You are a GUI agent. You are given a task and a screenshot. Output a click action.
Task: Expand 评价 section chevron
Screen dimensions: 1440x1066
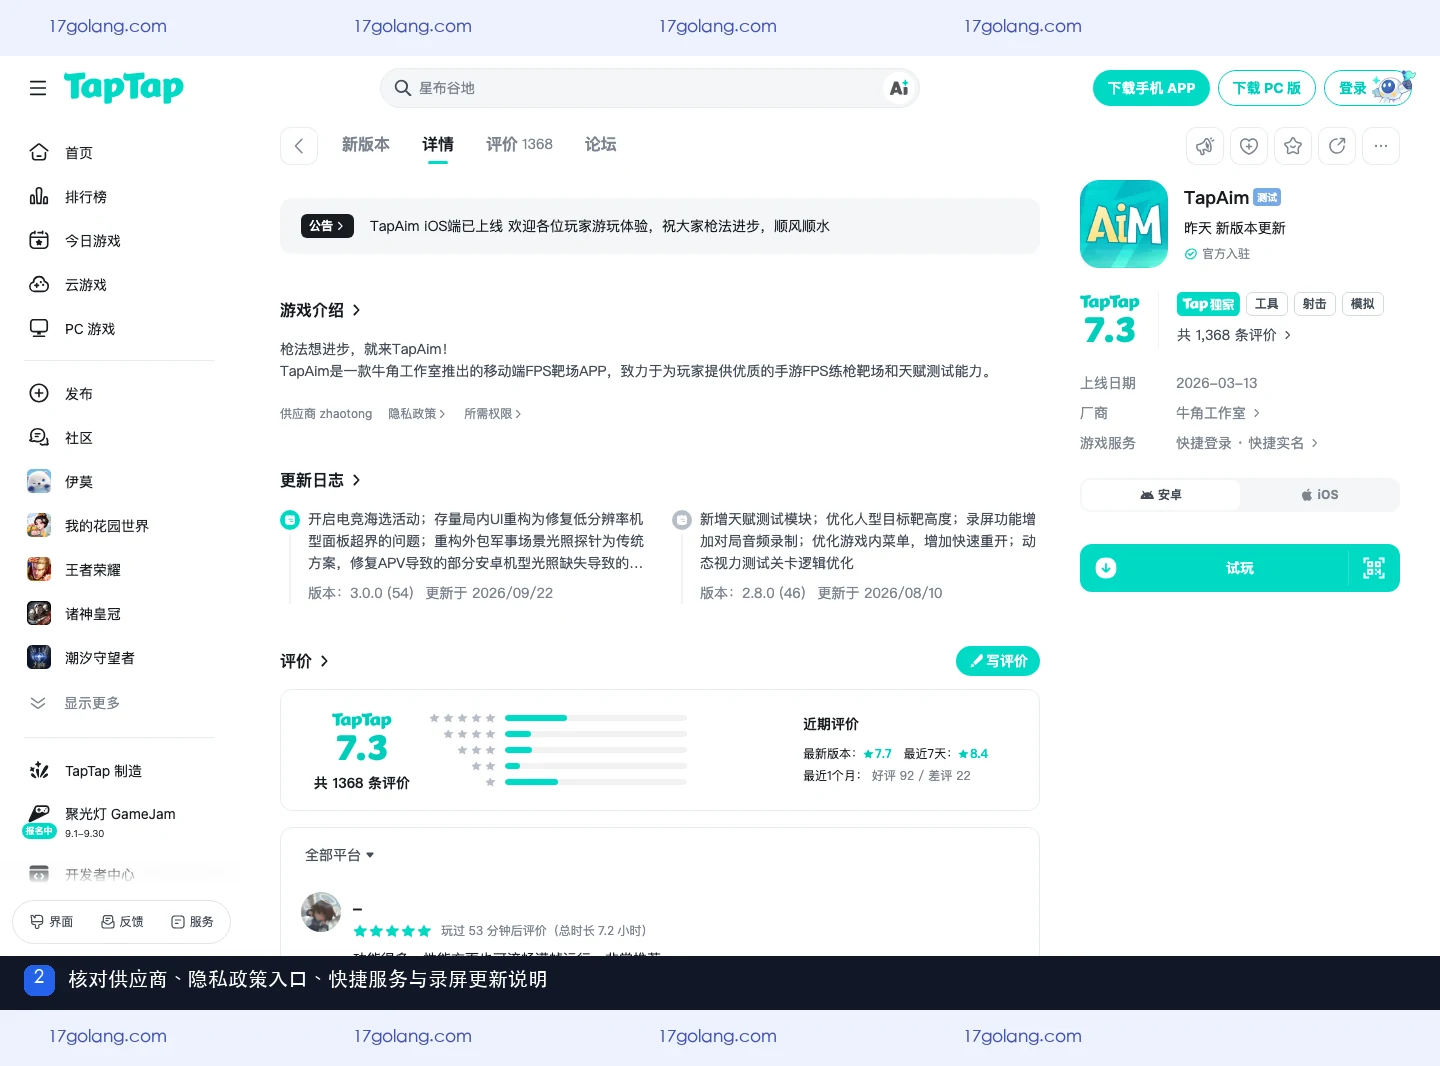(324, 662)
